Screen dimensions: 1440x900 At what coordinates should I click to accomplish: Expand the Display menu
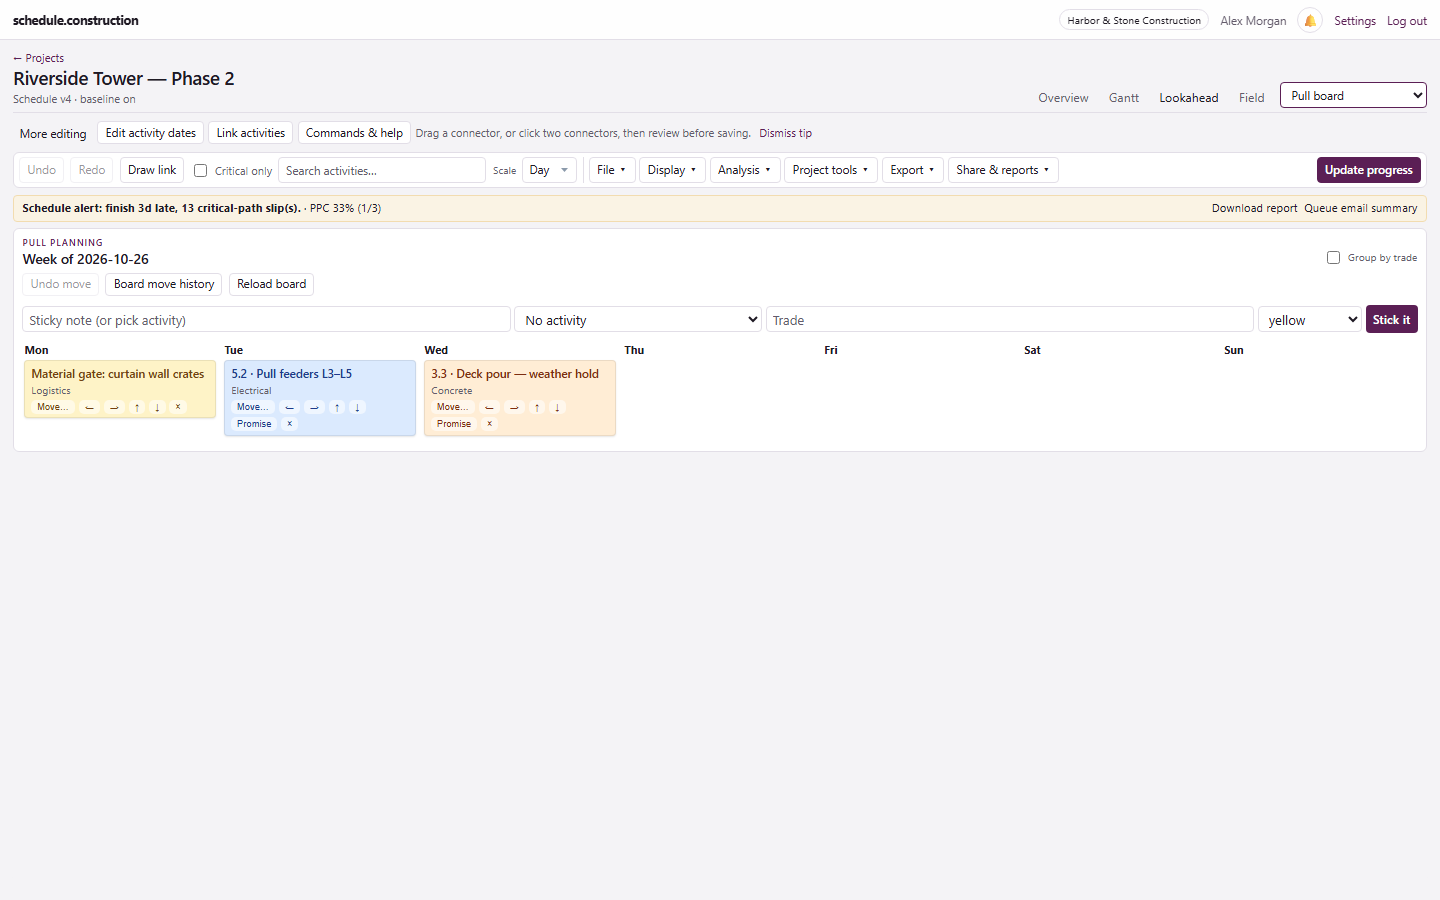[x=672, y=170]
